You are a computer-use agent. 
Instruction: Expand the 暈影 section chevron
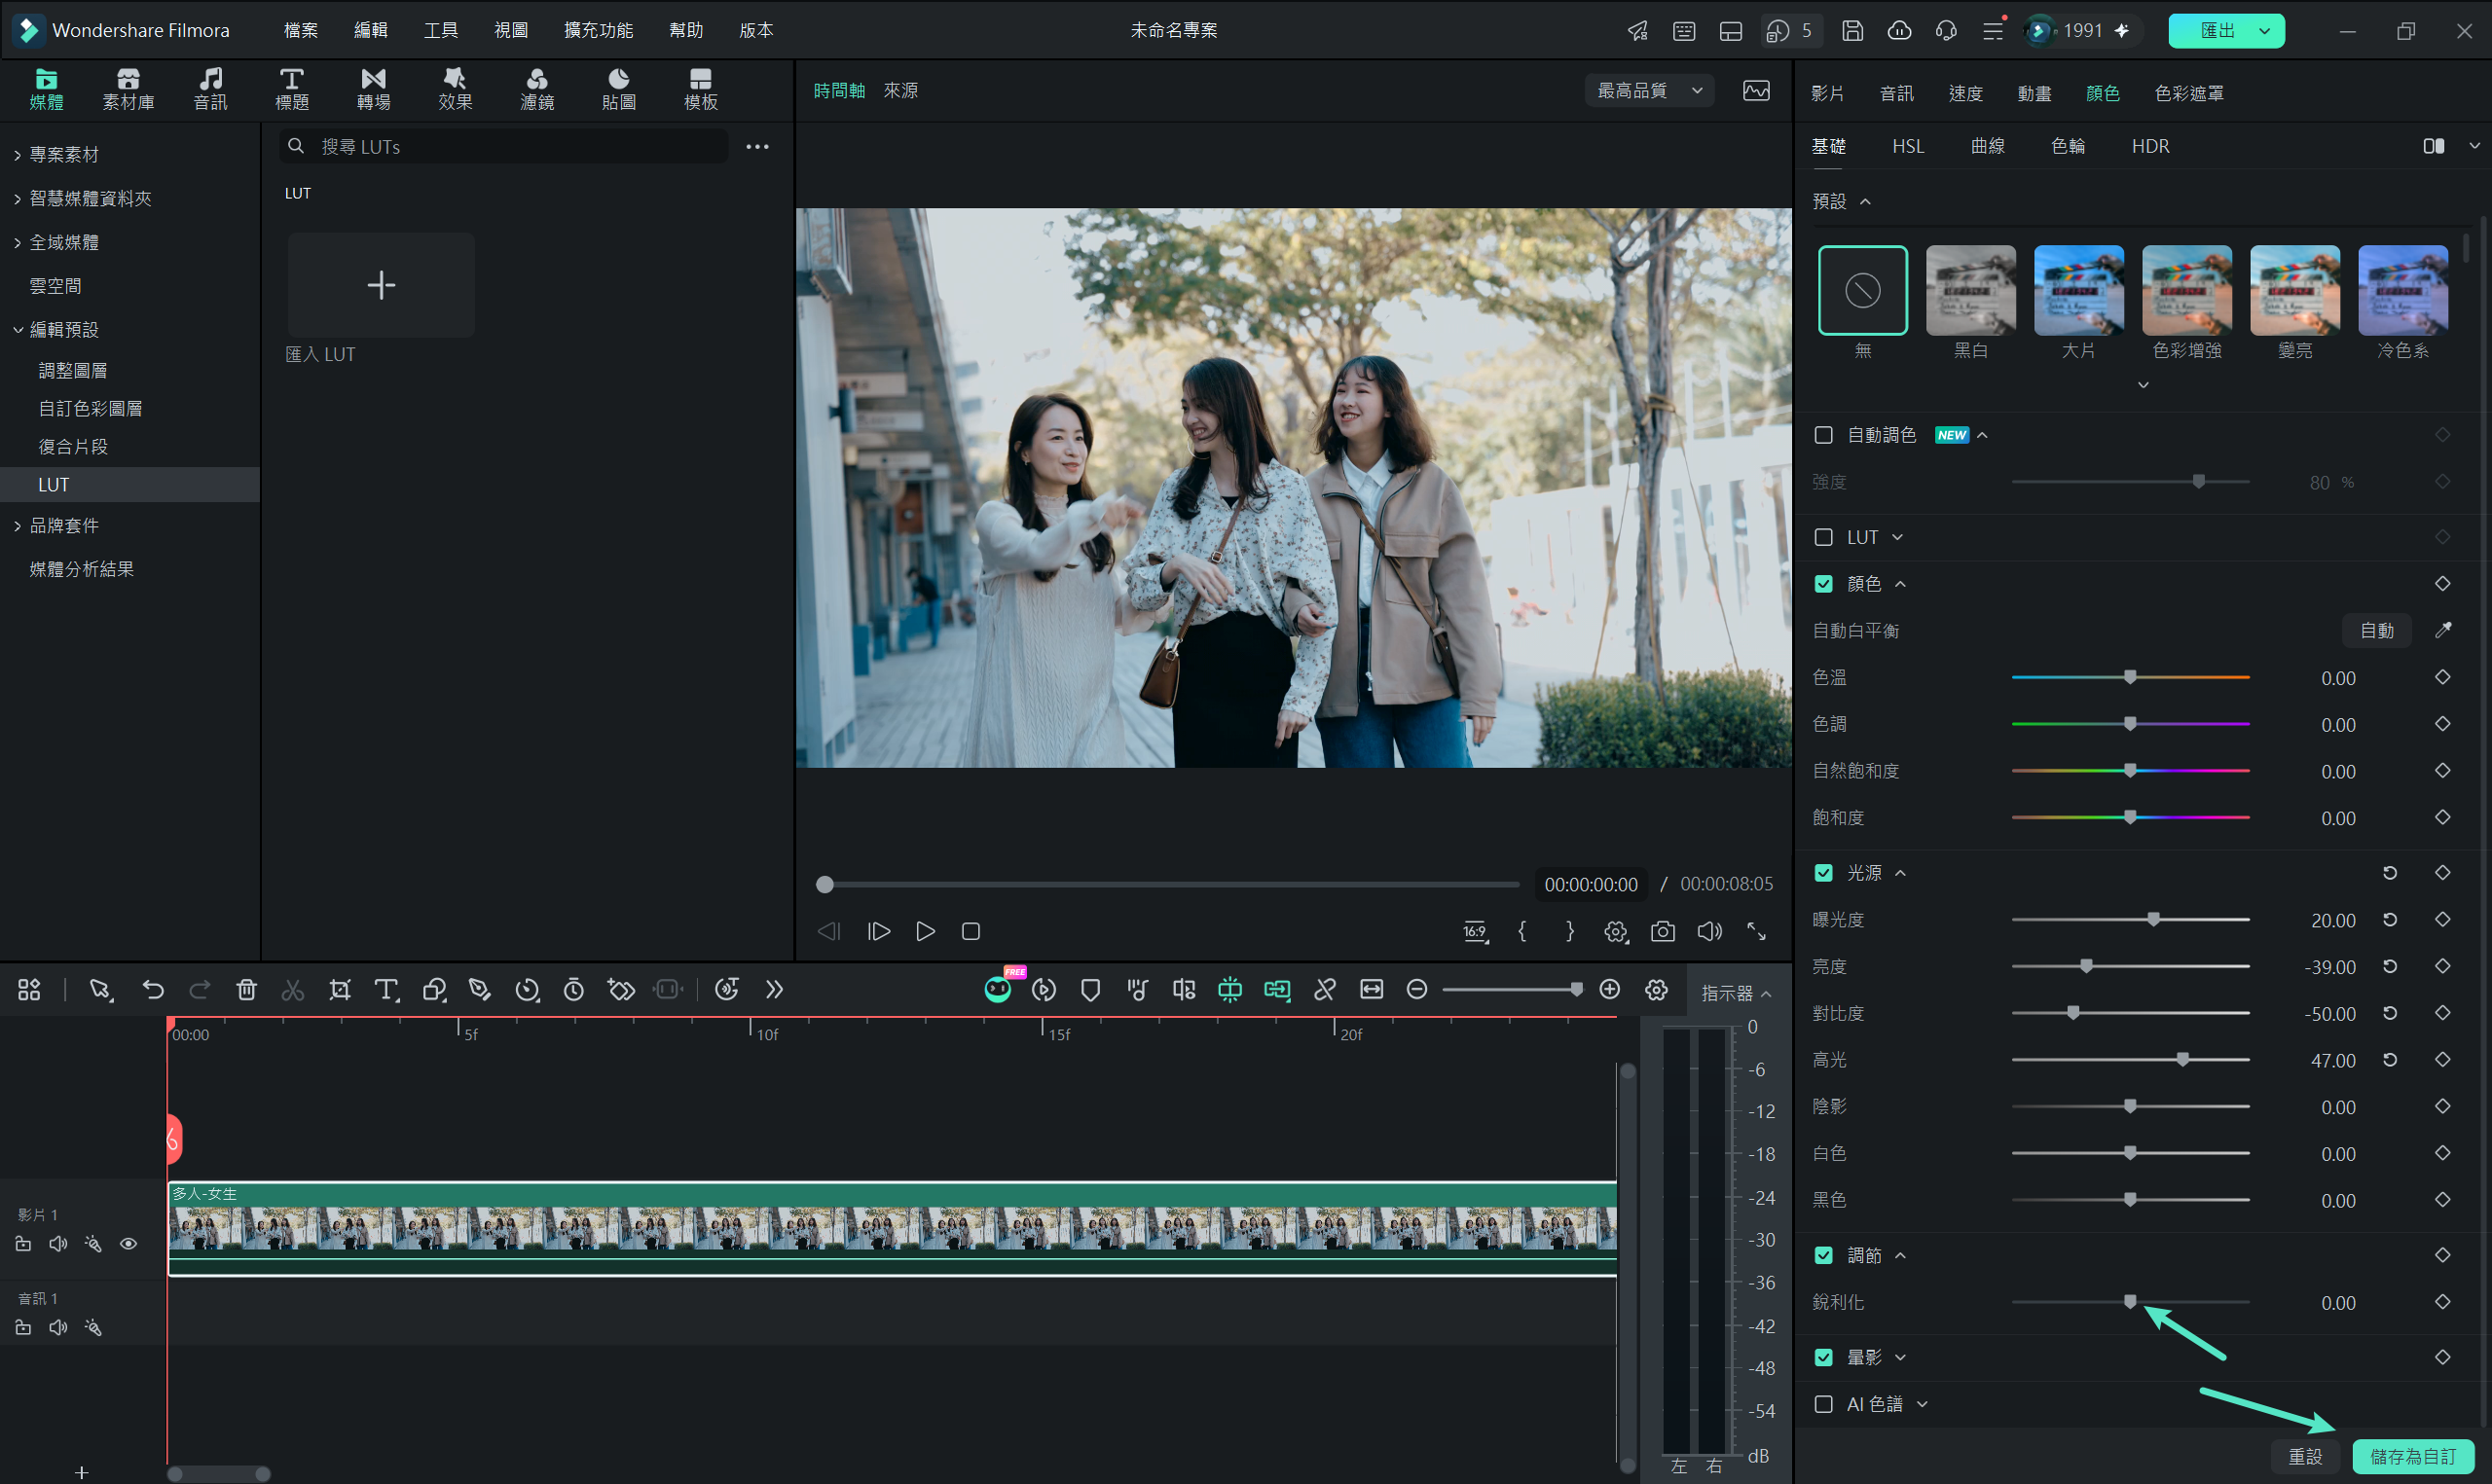(1901, 1357)
